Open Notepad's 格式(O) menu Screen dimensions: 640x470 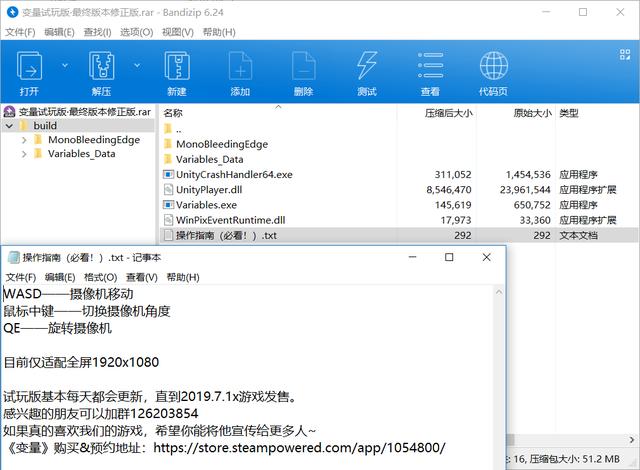click(x=101, y=277)
